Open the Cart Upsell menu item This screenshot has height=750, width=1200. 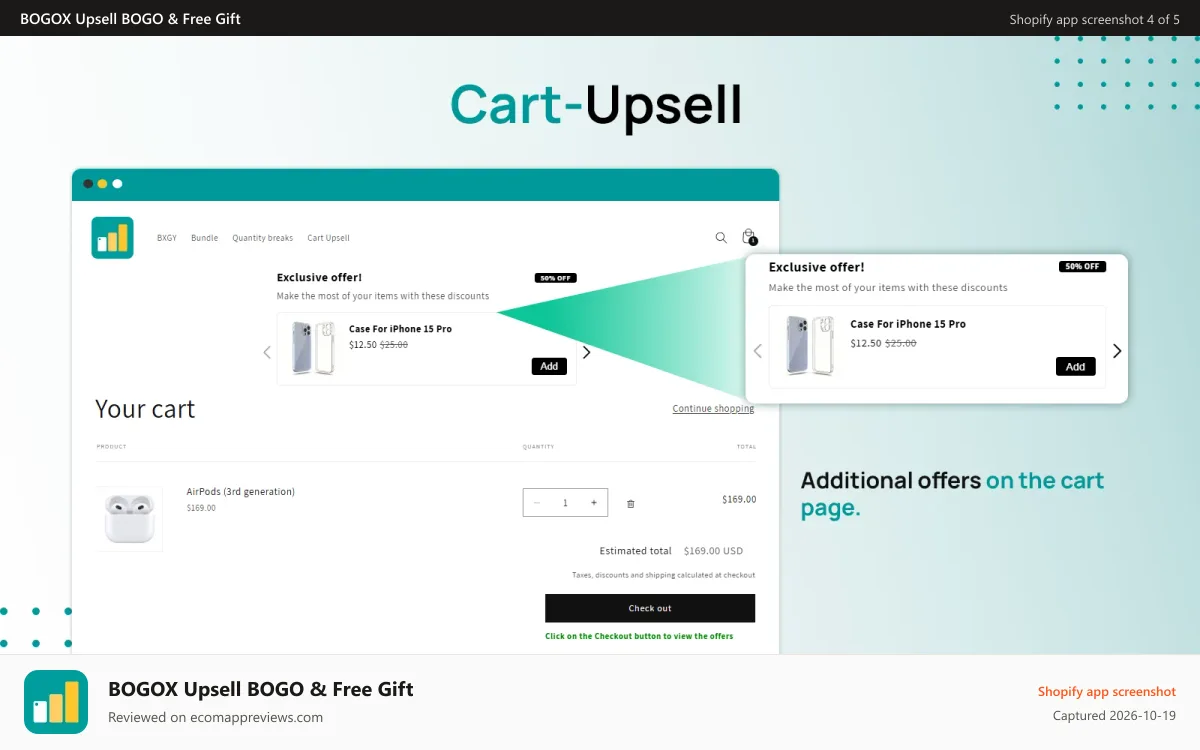coord(328,238)
